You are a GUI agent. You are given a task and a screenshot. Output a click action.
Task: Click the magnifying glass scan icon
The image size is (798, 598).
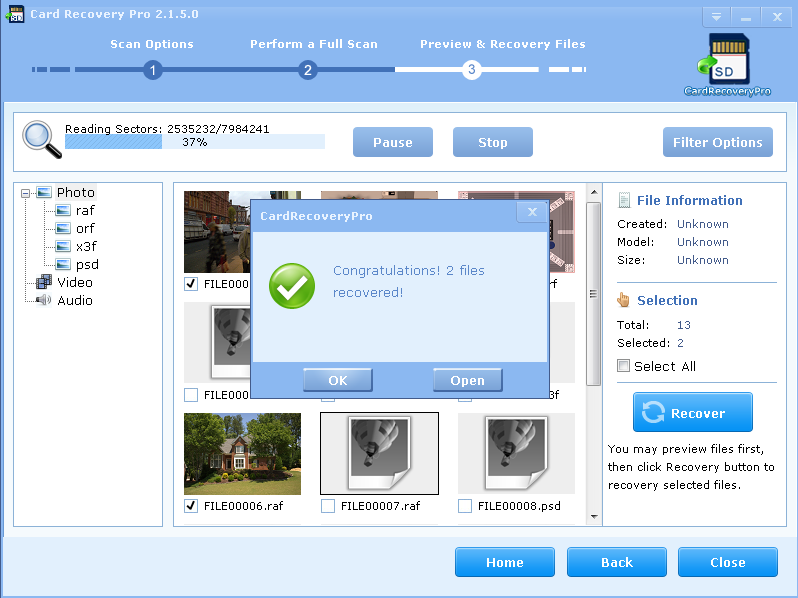click(x=42, y=139)
